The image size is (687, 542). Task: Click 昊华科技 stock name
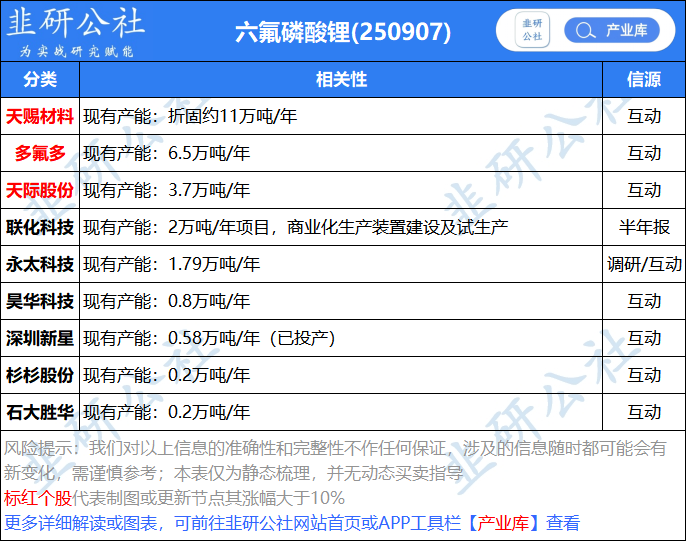pos(40,301)
